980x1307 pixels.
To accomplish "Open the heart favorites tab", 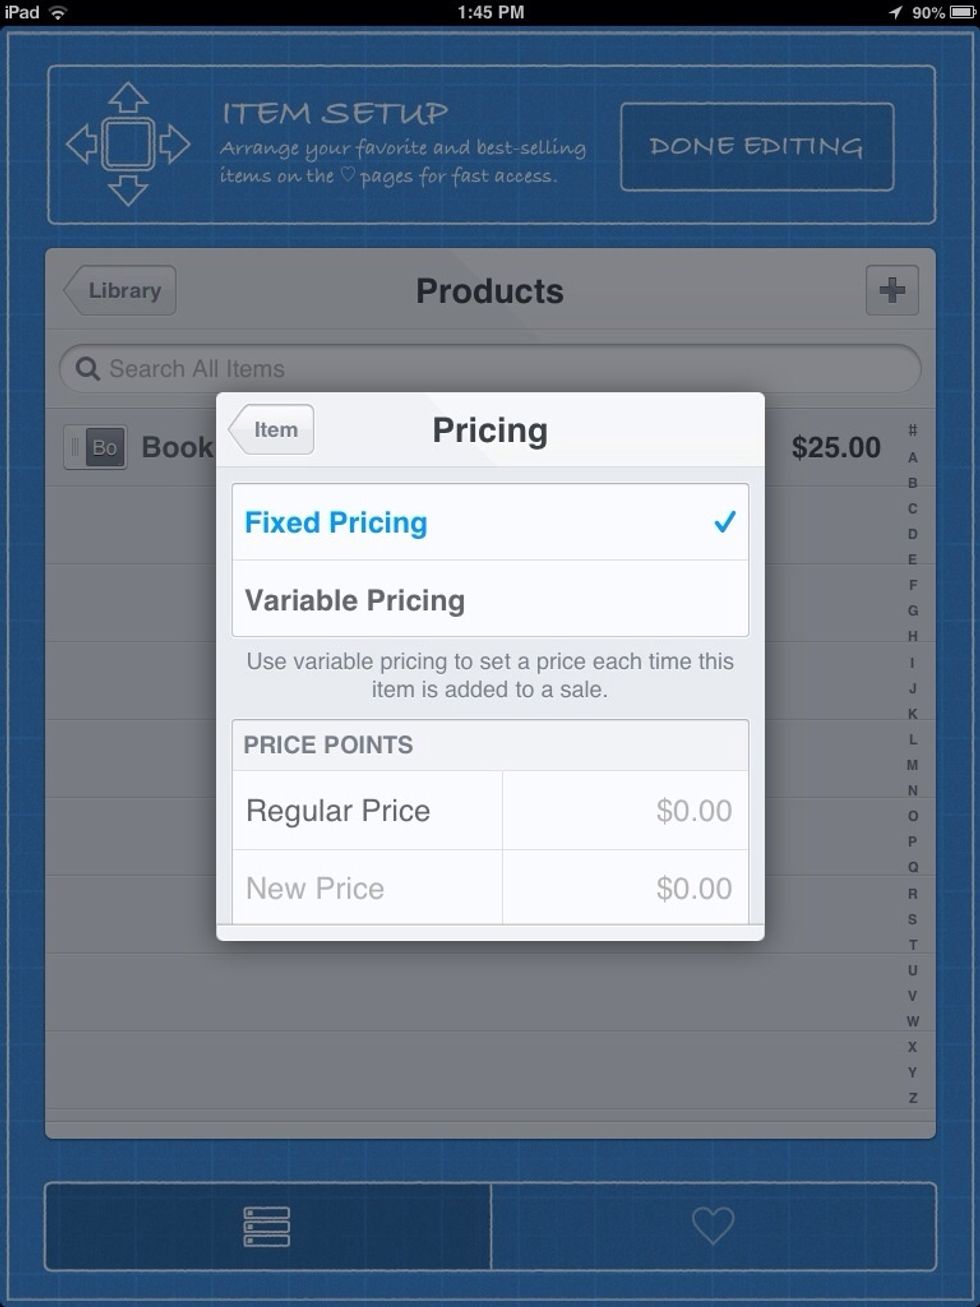I will click(x=713, y=1226).
